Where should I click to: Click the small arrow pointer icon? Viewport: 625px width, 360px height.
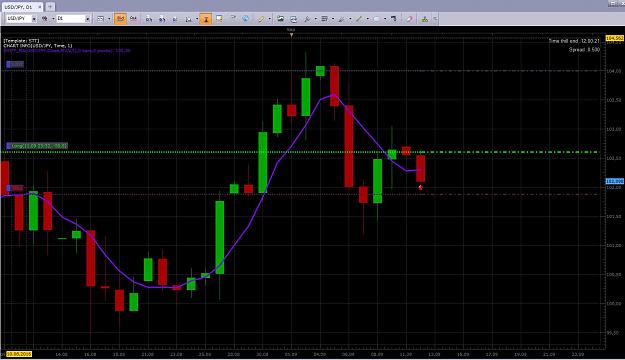233,18
